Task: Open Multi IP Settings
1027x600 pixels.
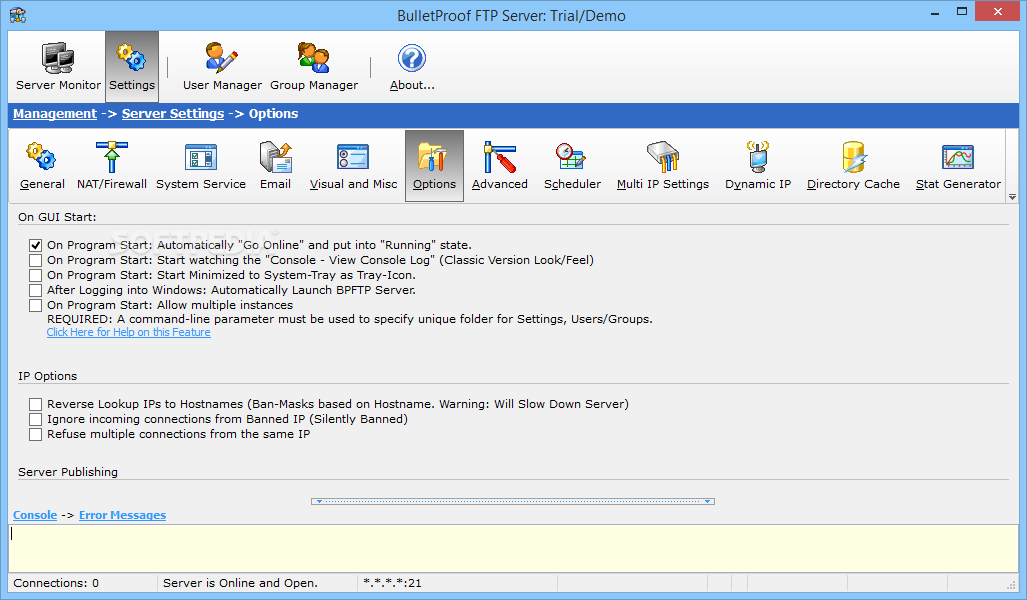Action: pyautogui.click(x=663, y=166)
